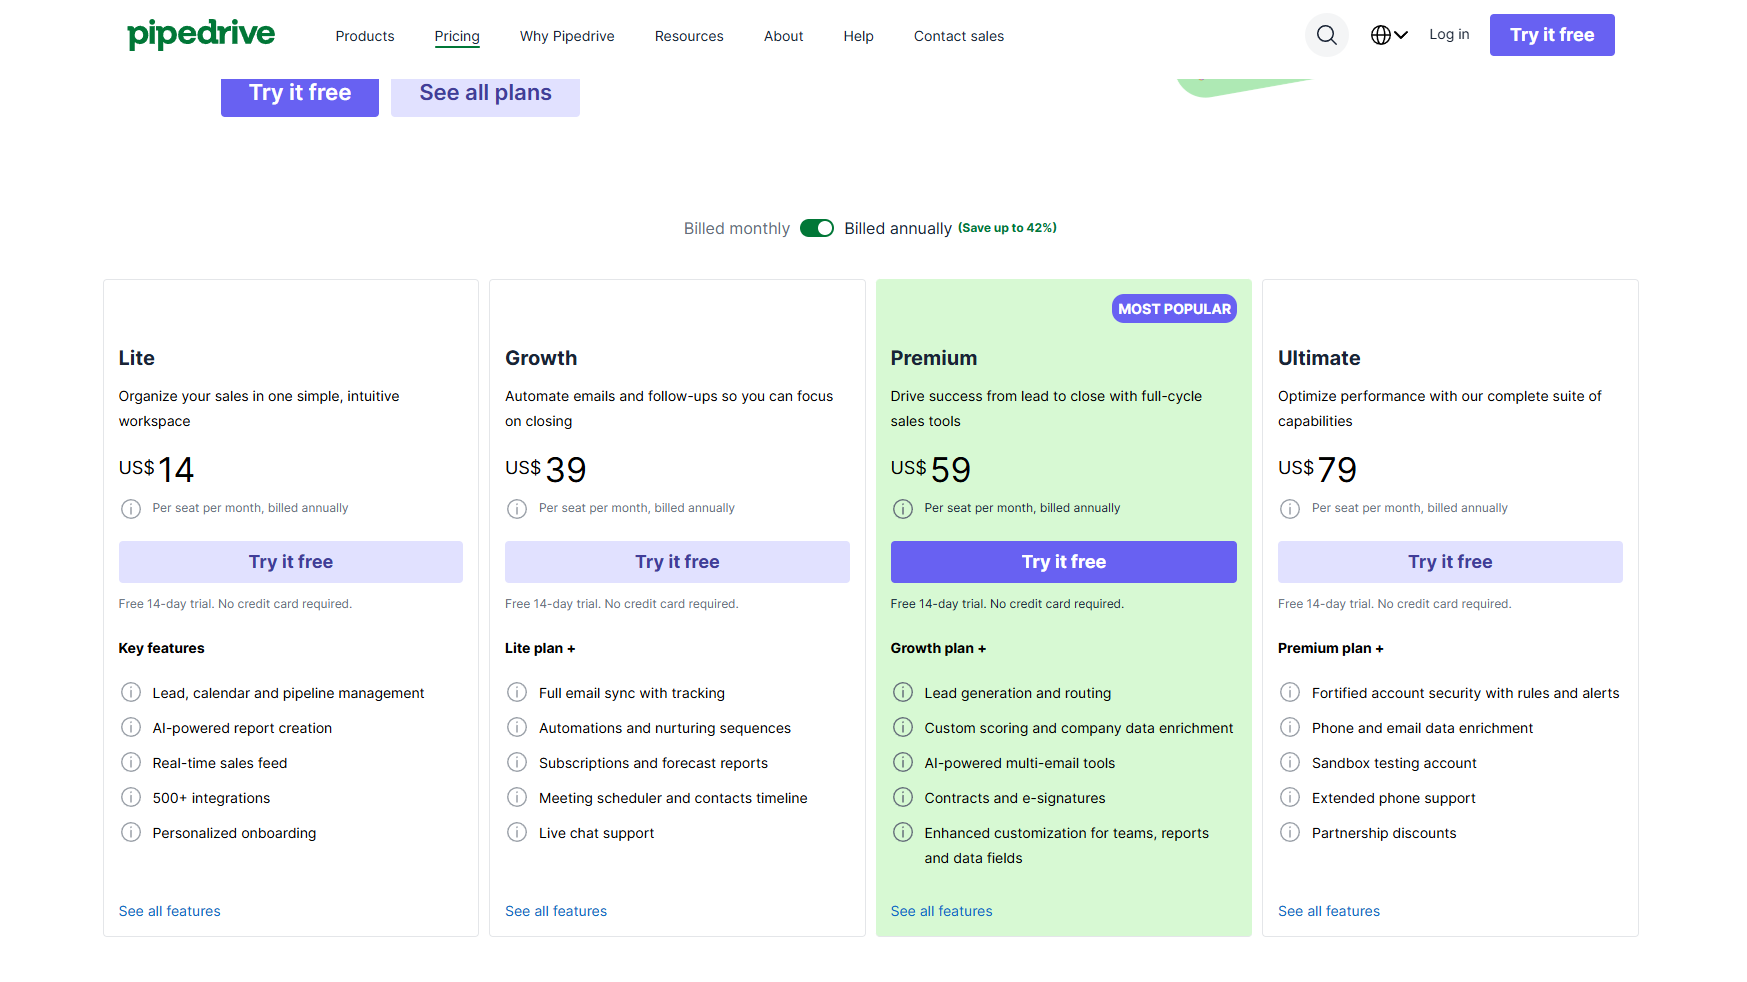This screenshot has width=1747, height=982.
Task: Click info icon for Live chat support
Action: point(517,832)
